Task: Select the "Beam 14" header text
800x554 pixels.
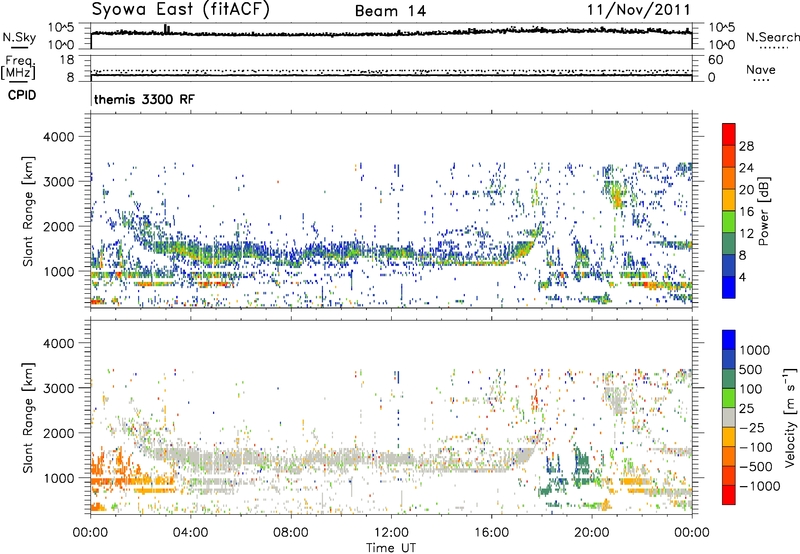Action: (391, 11)
